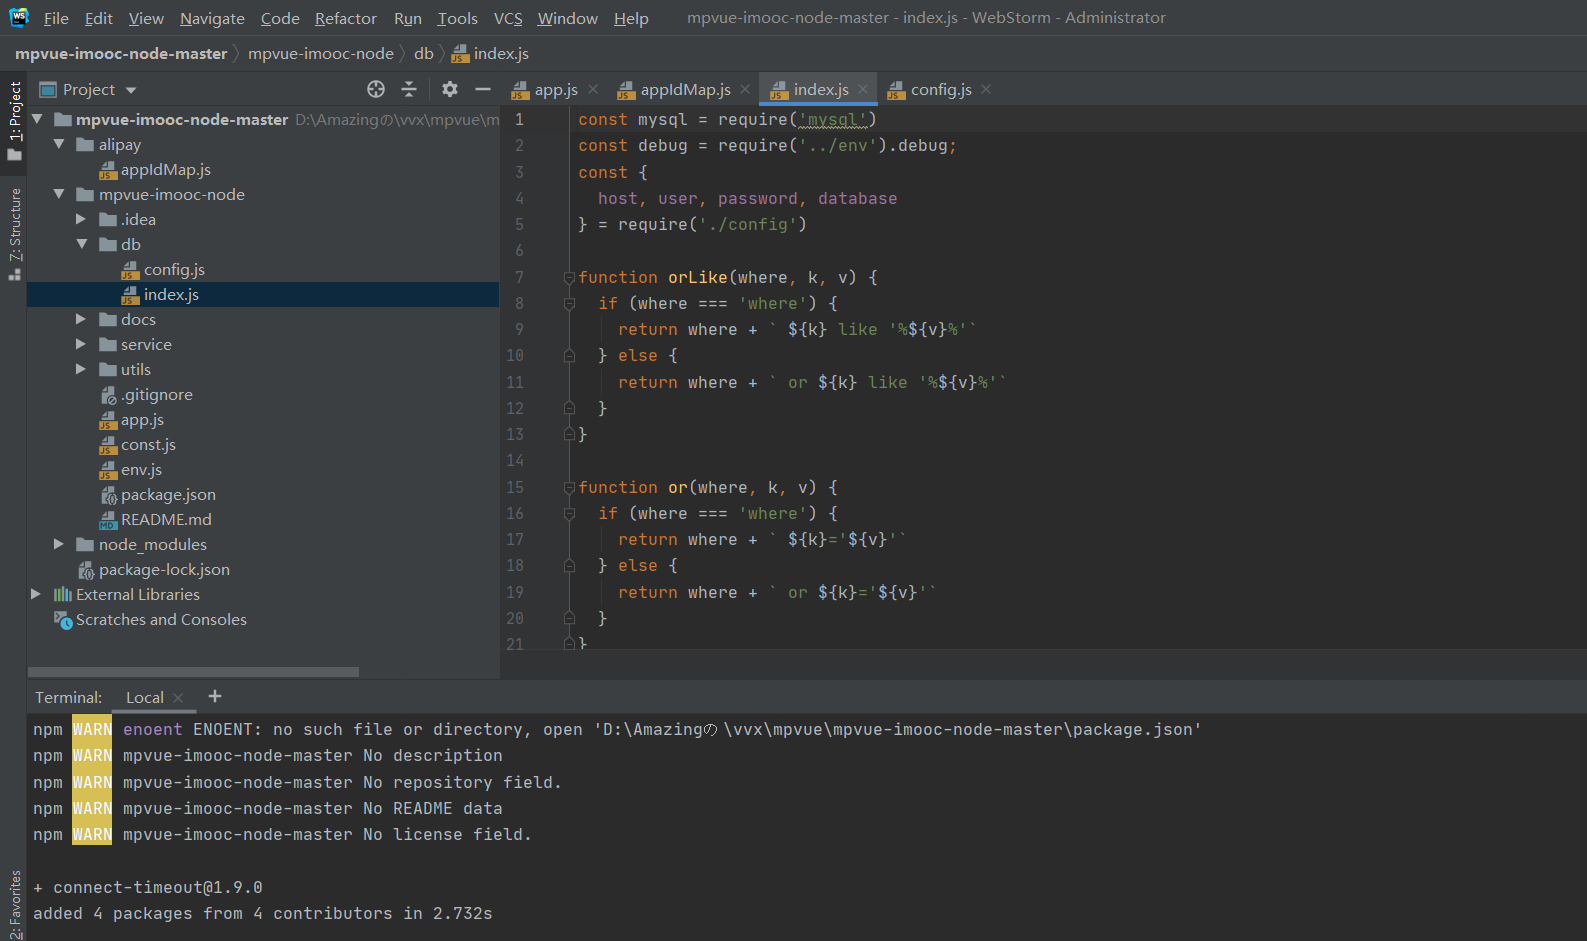1587x941 pixels.
Task: Click line number 14 in the gutter
Action: (515, 460)
